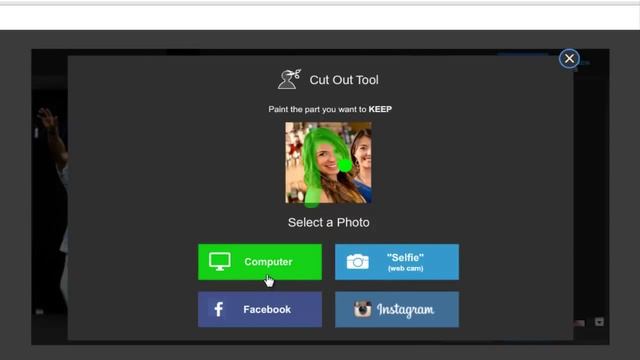The height and width of the screenshot is (360, 640).
Task: Pick the Facebook photo source button
Action: coord(260,309)
